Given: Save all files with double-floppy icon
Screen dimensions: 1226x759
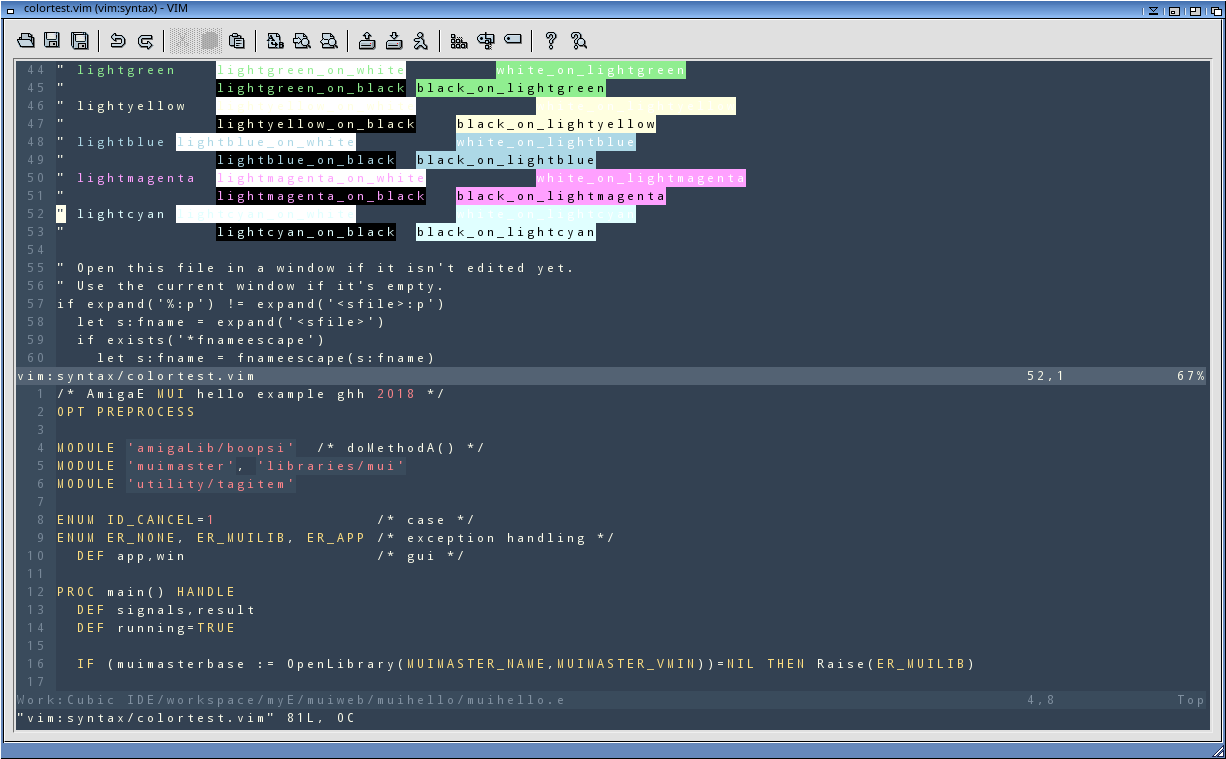Looking at the screenshot, I should coord(80,41).
